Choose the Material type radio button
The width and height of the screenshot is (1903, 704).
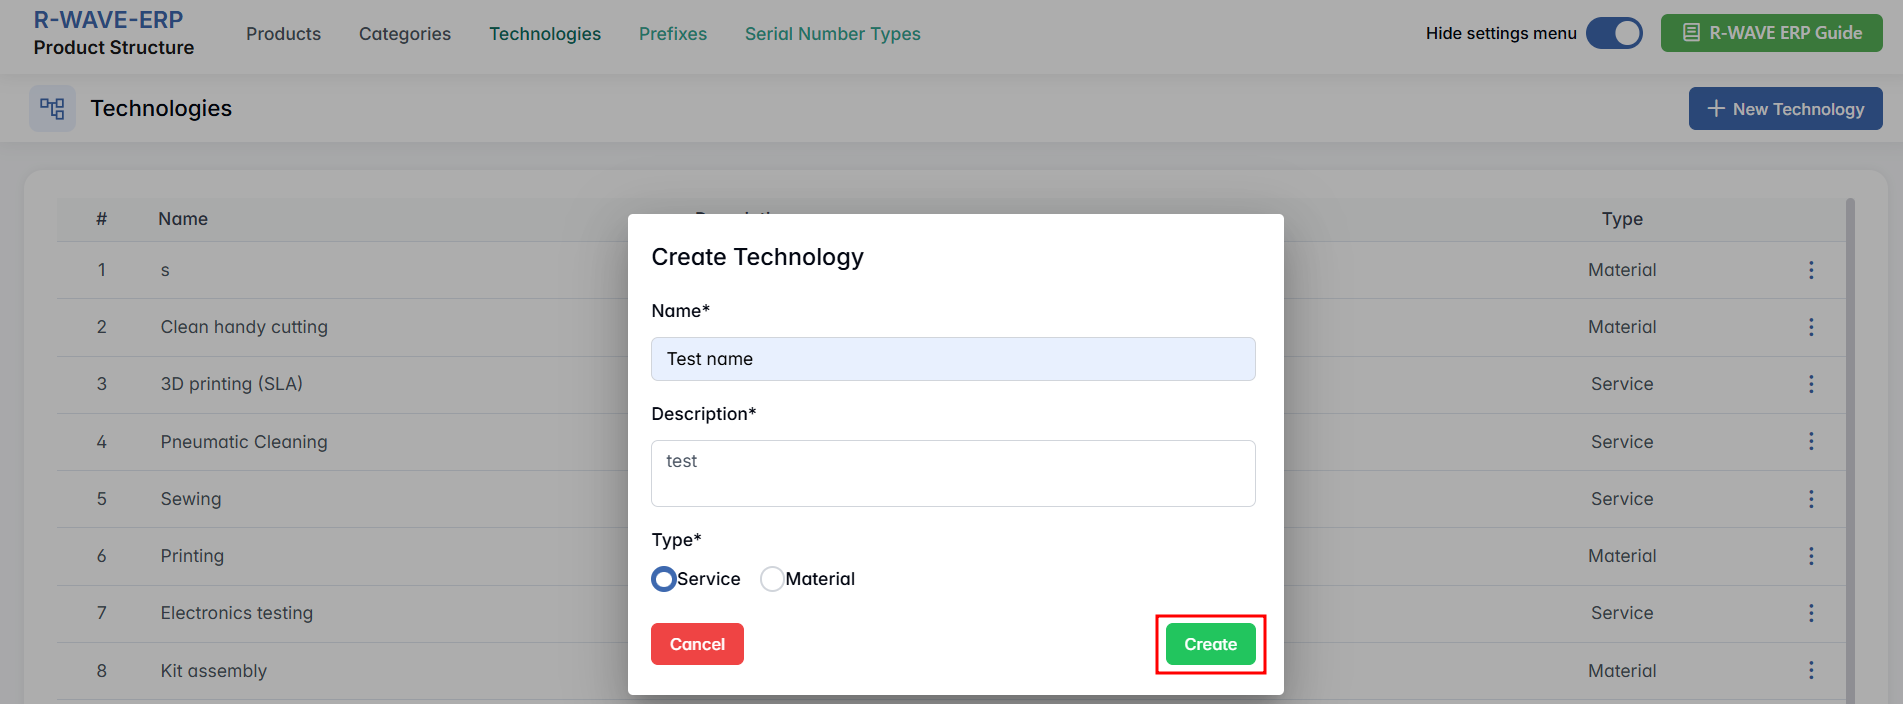(x=772, y=579)
